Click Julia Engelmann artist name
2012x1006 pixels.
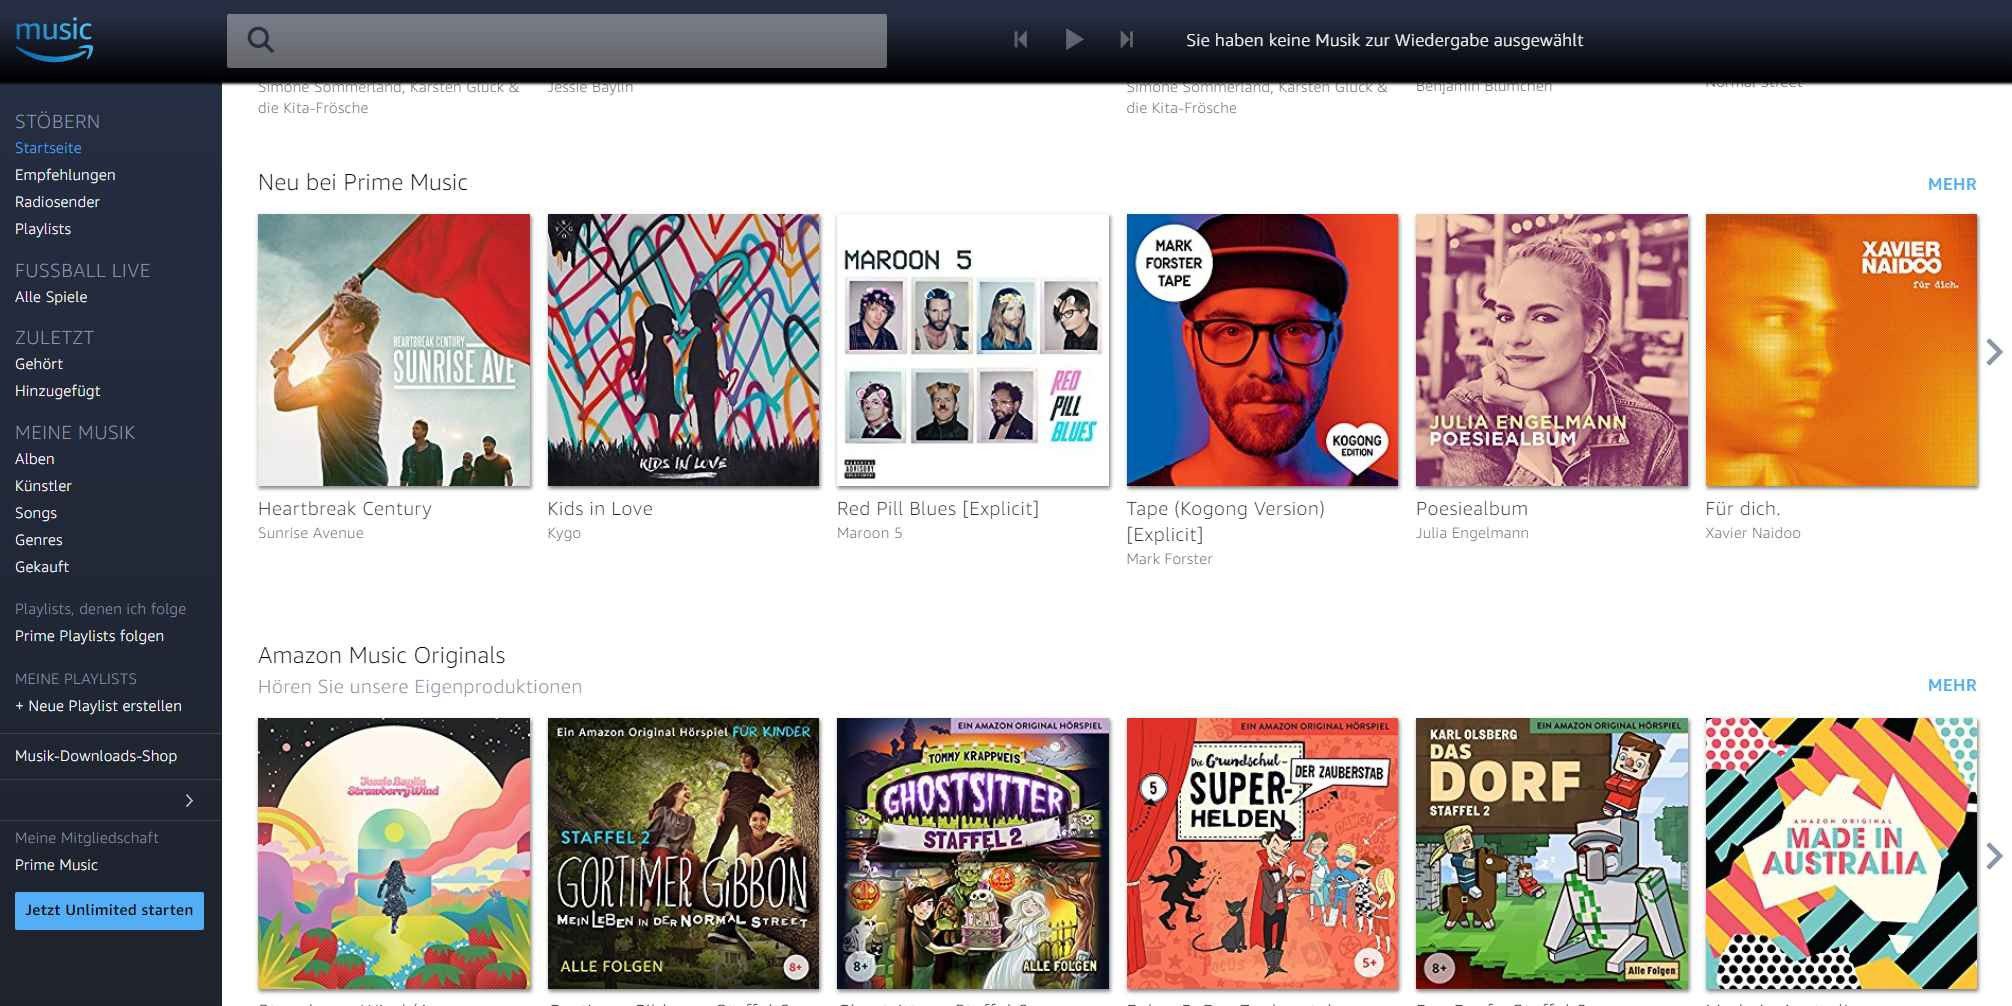click(x=1472, y=533)
